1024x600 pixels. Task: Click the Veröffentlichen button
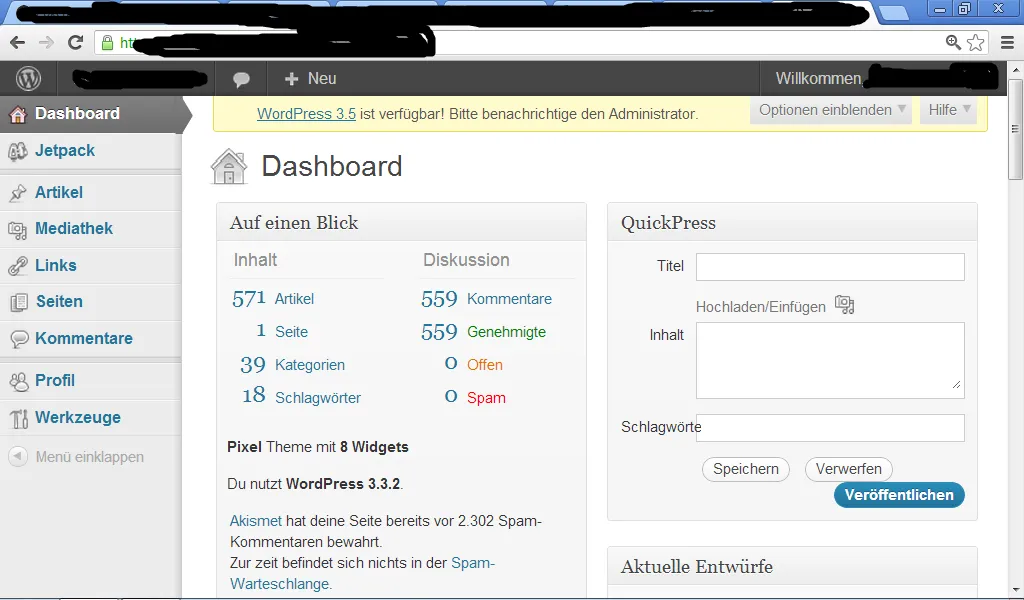(899, 495)
